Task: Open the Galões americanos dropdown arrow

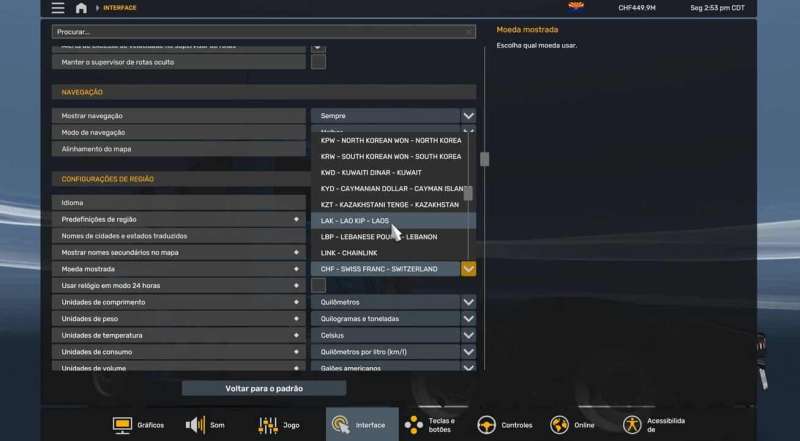Action: point(468,367)
